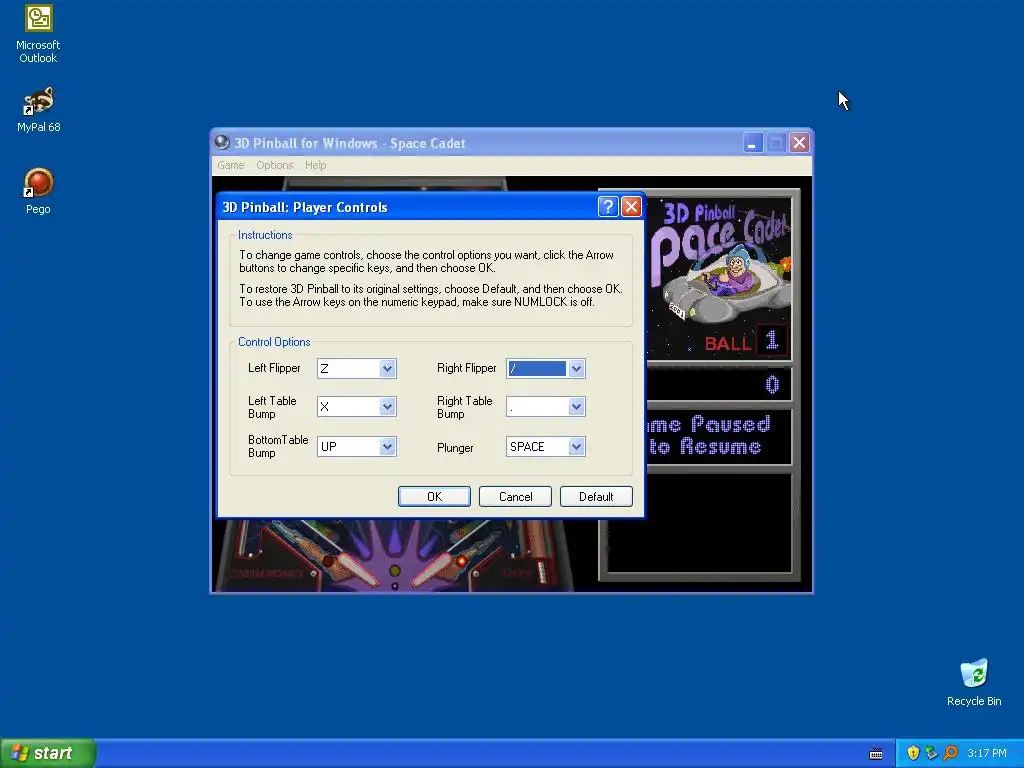The width and height of the screenshot is (1024, 768).
Task: Click the magnifier tray icon
Action: click(x=950, y=753)
